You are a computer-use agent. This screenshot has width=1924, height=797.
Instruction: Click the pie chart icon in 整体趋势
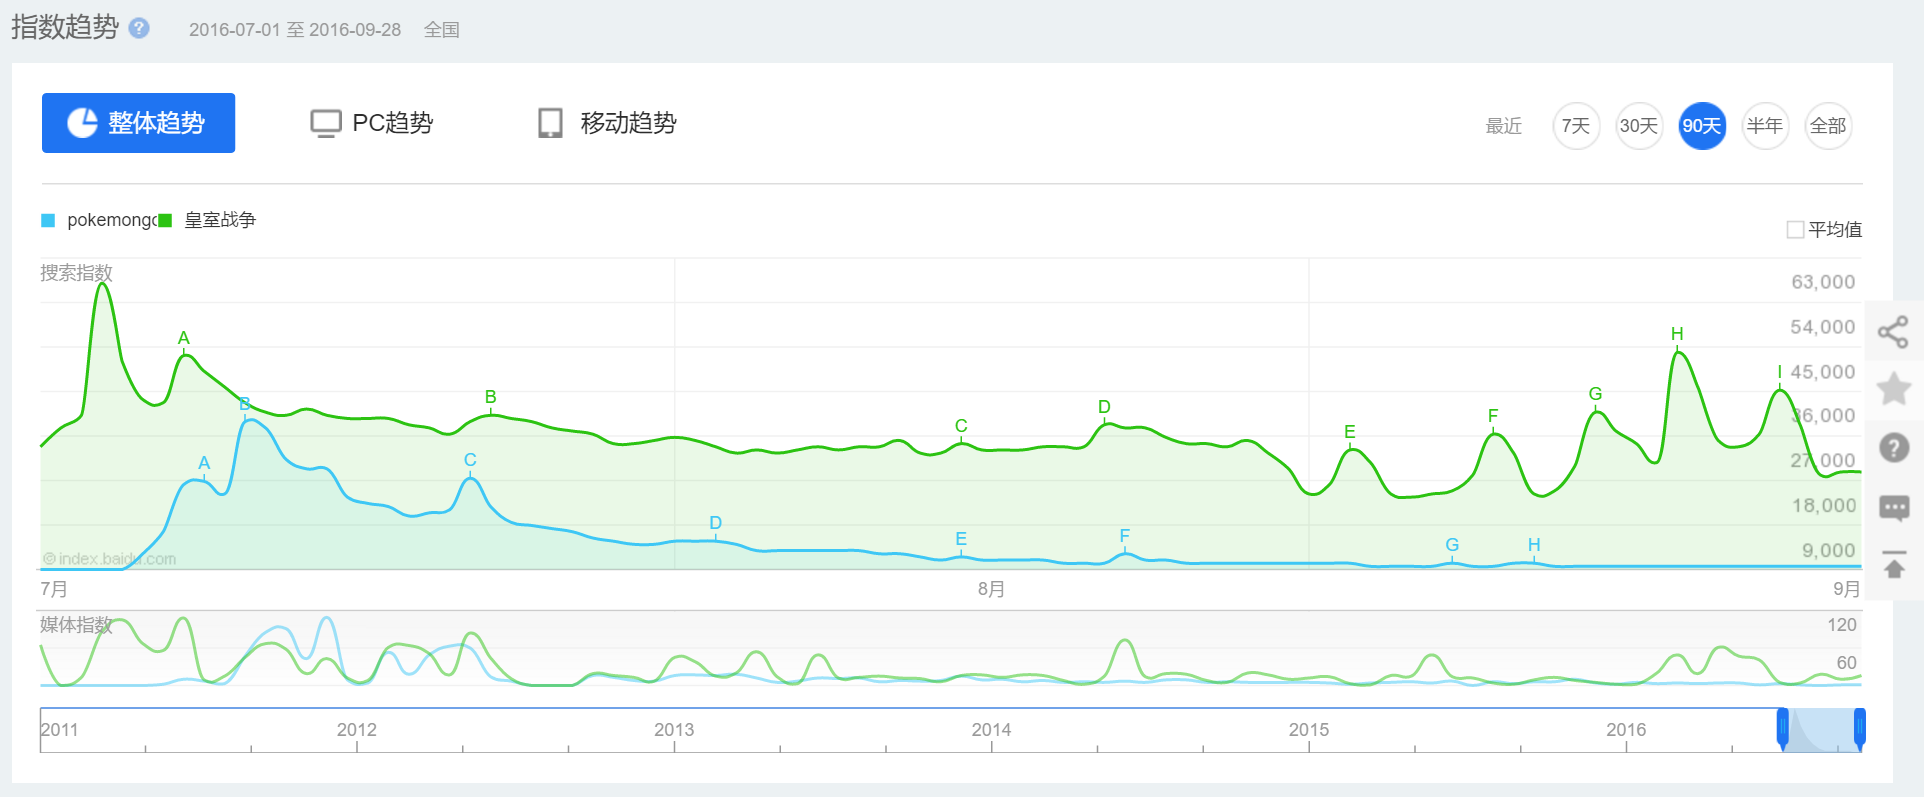(82, 123)
